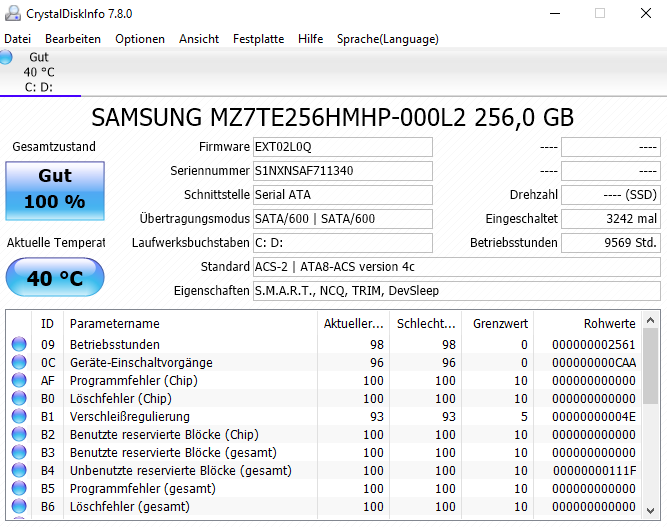667x527 pixels.
Task: Click status circle for Löschfehler (gesamt) row
Action: [19, 506]
